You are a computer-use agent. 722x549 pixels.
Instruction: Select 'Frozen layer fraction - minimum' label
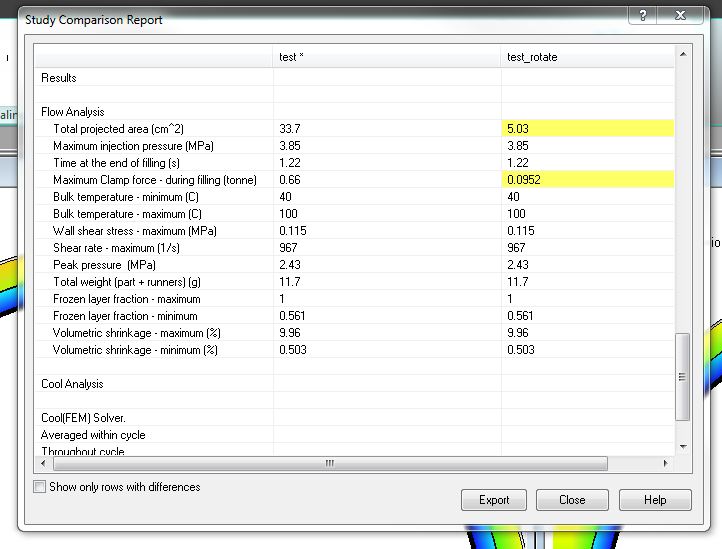click(125, 316)
